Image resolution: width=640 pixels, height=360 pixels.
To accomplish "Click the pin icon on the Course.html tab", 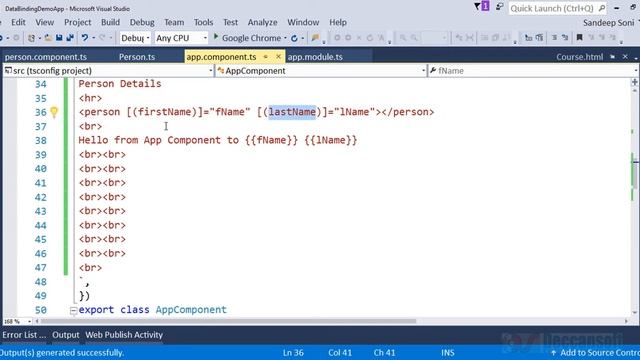I will pos(613,57).
